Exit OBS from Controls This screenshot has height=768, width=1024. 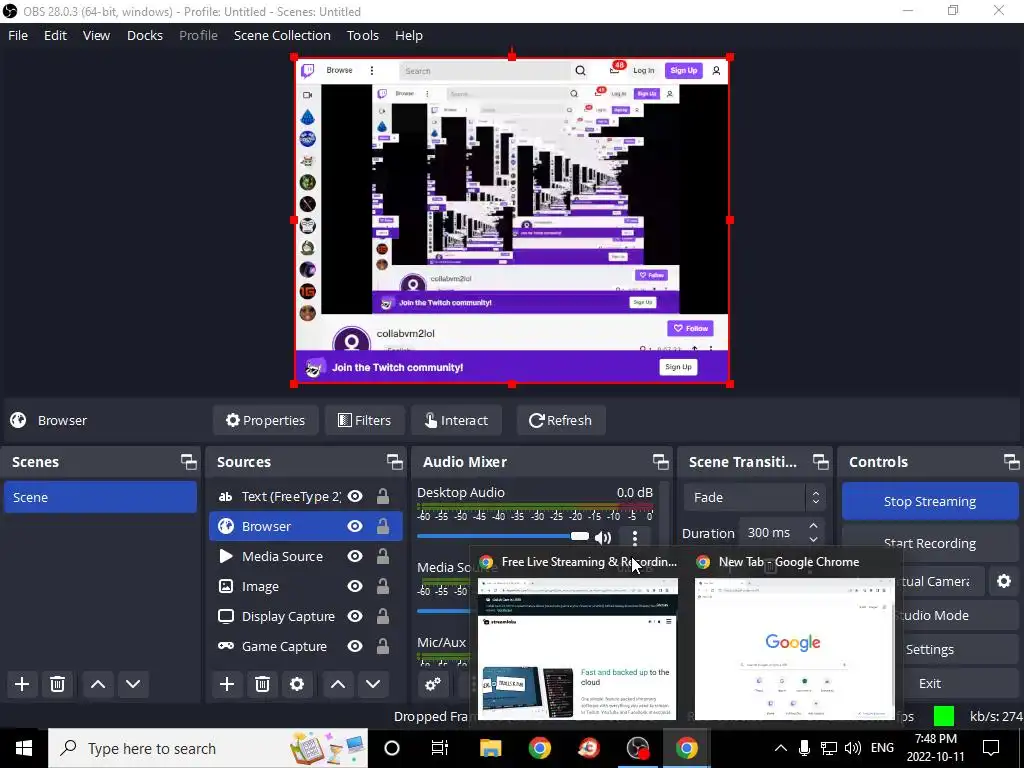[x=929, y=683]
